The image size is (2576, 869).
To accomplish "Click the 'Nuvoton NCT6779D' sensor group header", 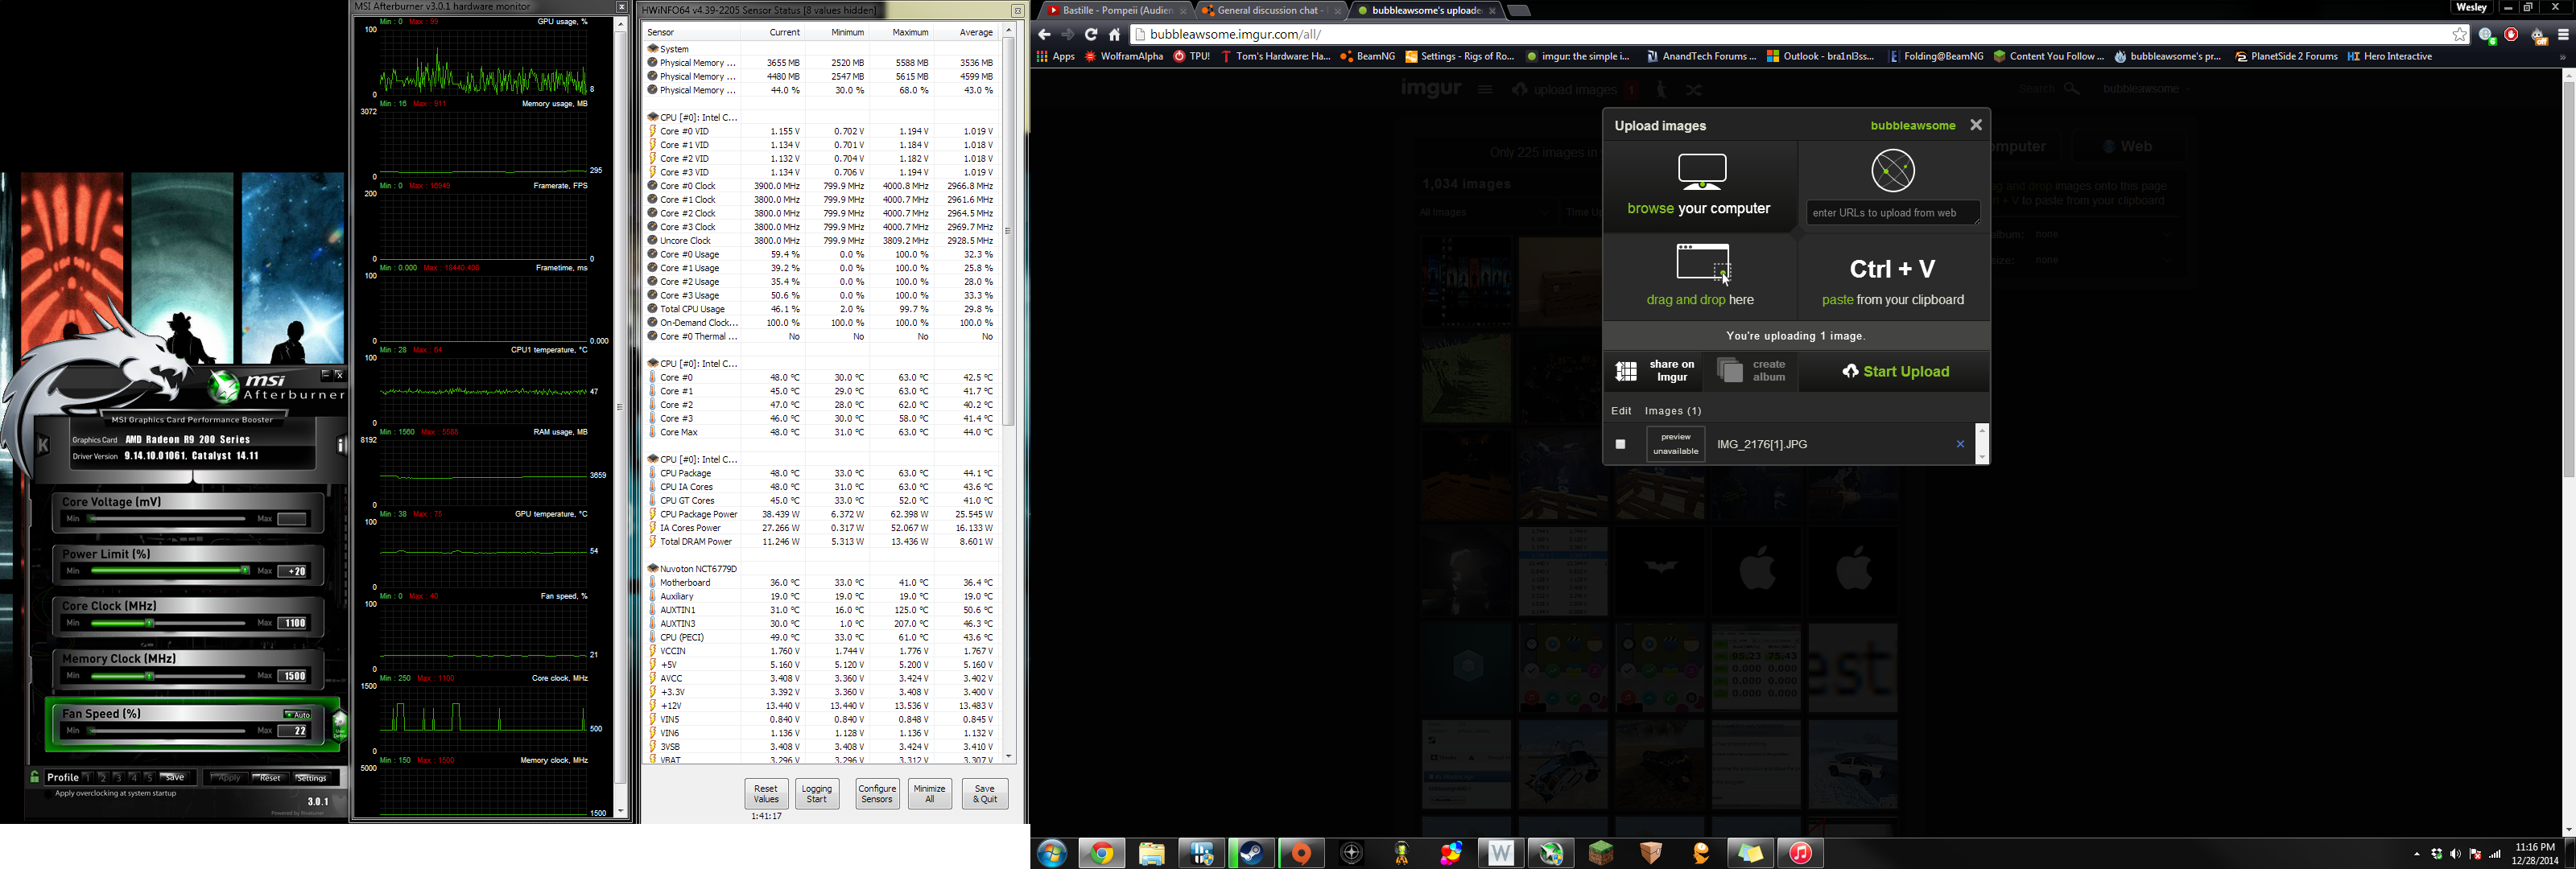I will point(698,568).
